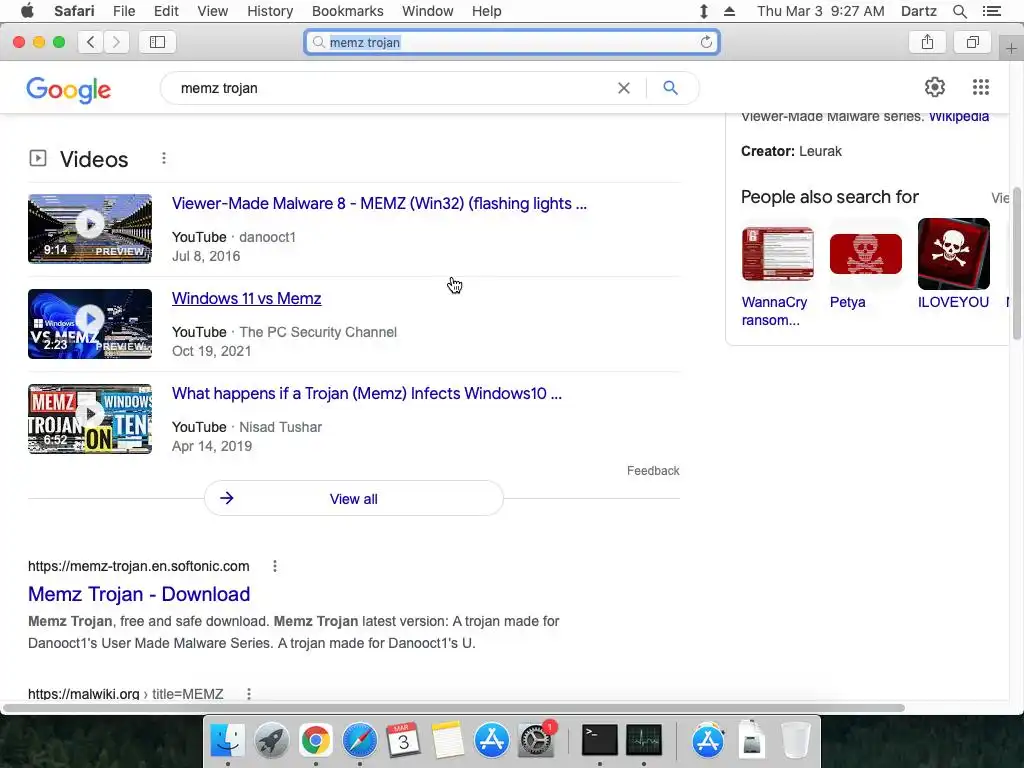This screenshot has height=768, width=1024.
Task: Open the Edit menu
Action: [166, 11]
